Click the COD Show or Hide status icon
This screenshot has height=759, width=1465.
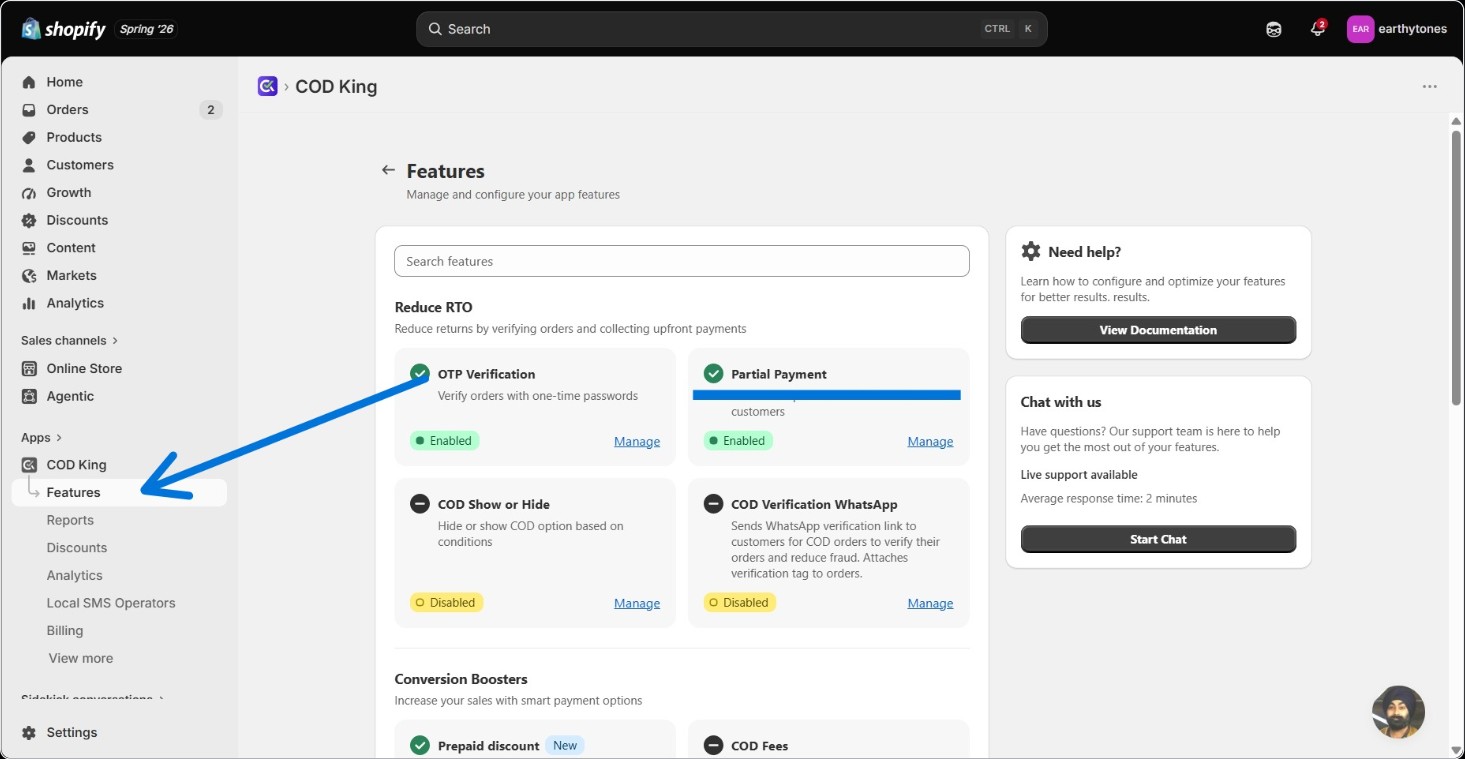(420, 504)
